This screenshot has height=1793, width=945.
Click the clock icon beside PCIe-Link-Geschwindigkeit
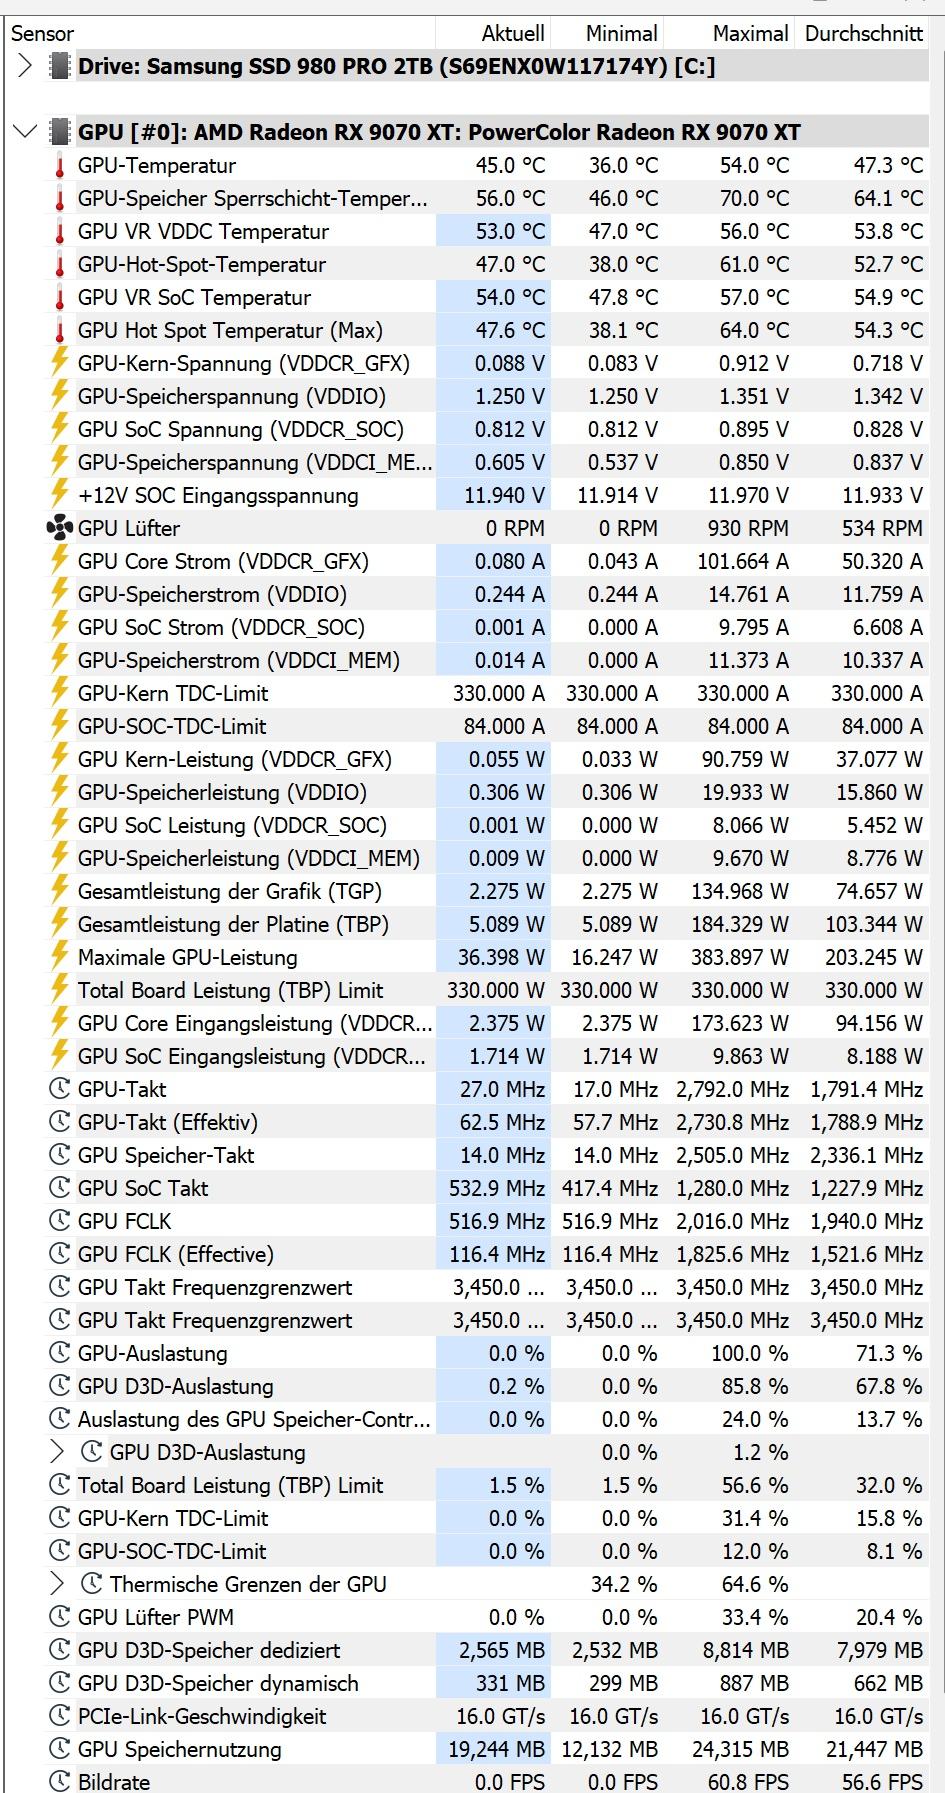click(60, 1716)
